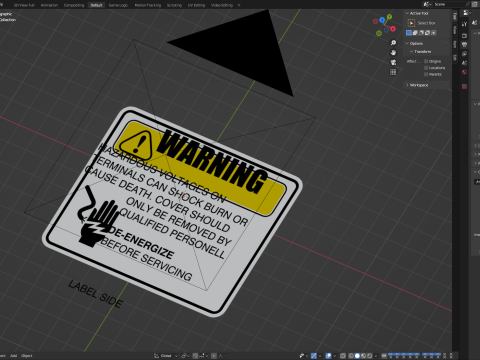Toggle the camera view icon
The width and height of the screenshot is (480, 360).
(x=393, y=62)
